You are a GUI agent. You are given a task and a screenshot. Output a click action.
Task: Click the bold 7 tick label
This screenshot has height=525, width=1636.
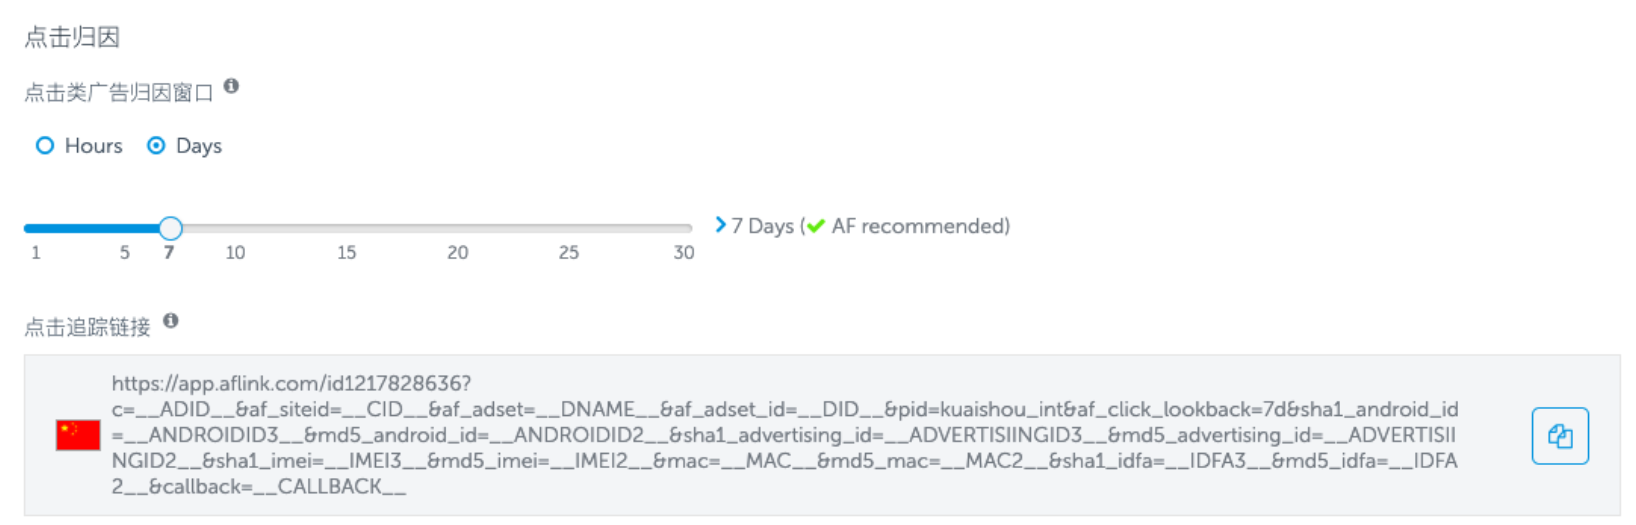pos(169,253)
